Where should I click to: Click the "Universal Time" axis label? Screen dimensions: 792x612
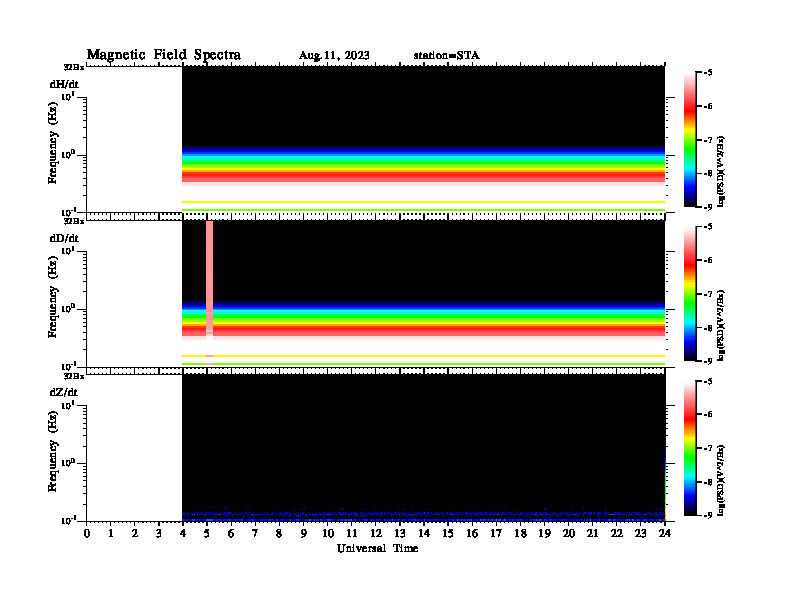[x=377, y=548]
